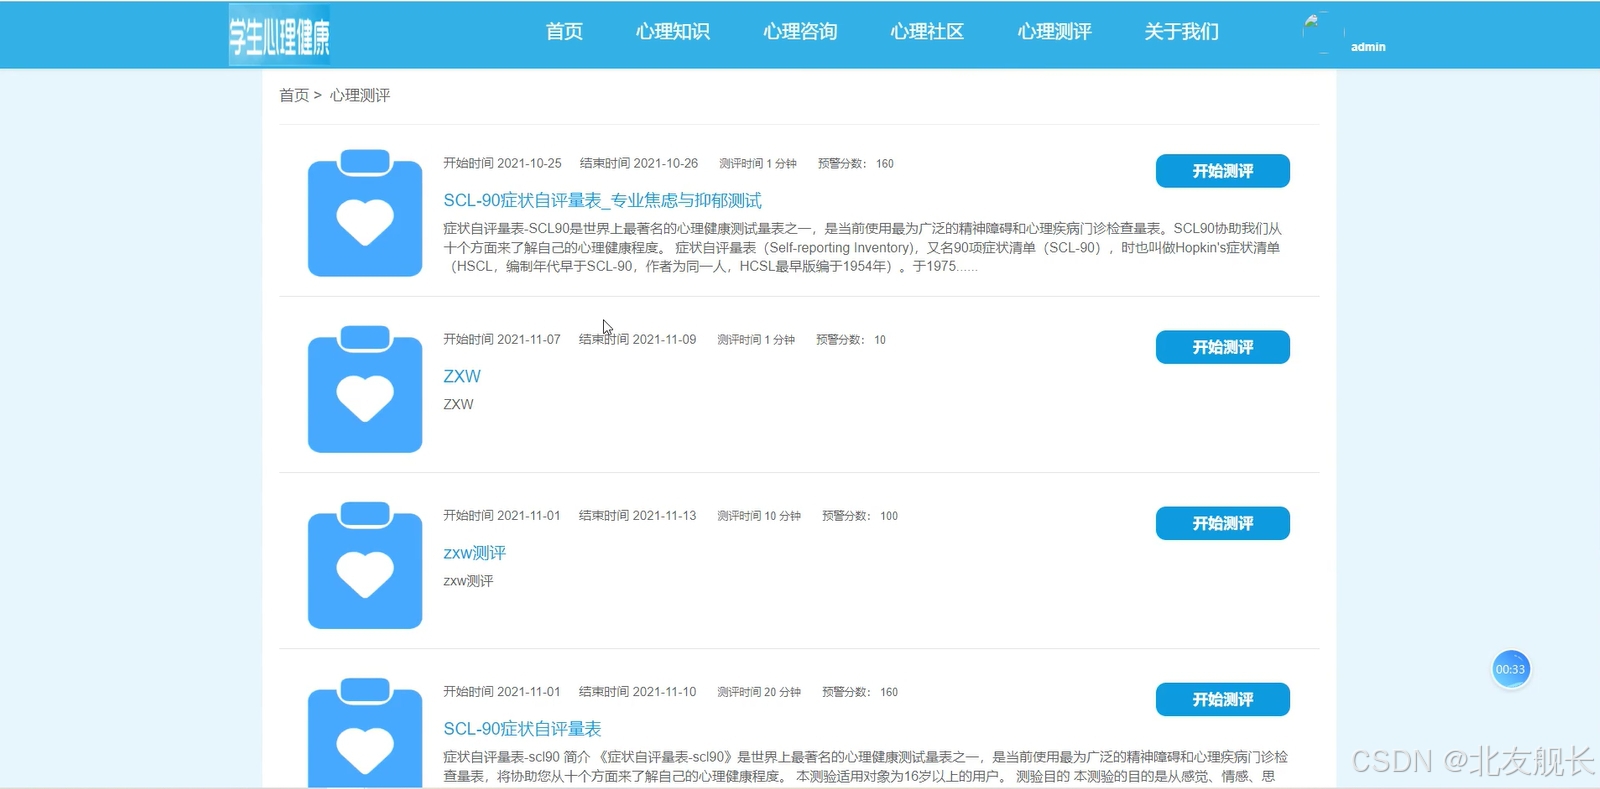Viewport: 1600px width, 789px height.
Task: Select the text 结束时间 2021-11-13
Action: click(637, 515)
